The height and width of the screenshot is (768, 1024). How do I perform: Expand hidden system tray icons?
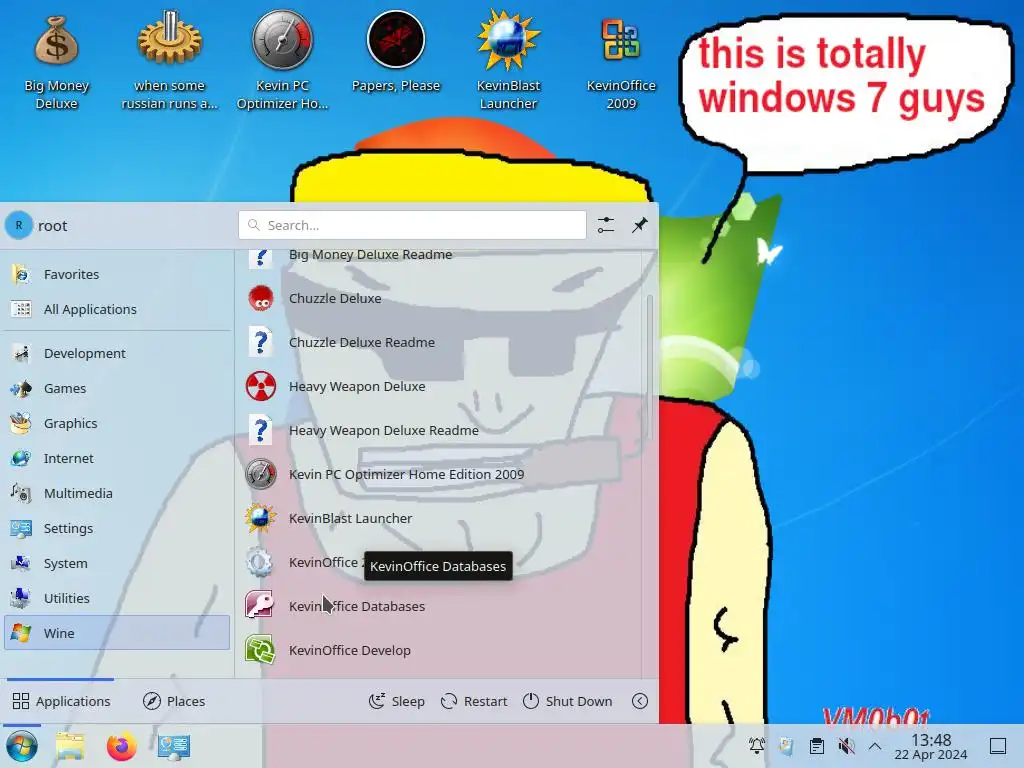coord(875,746)
